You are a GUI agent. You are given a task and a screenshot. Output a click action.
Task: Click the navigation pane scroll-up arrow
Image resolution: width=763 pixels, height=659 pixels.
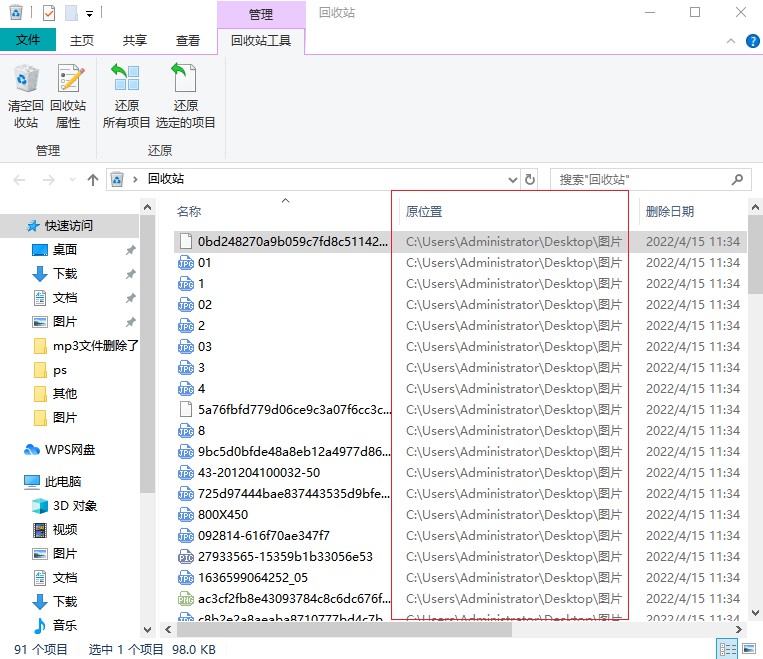point(147,207)
